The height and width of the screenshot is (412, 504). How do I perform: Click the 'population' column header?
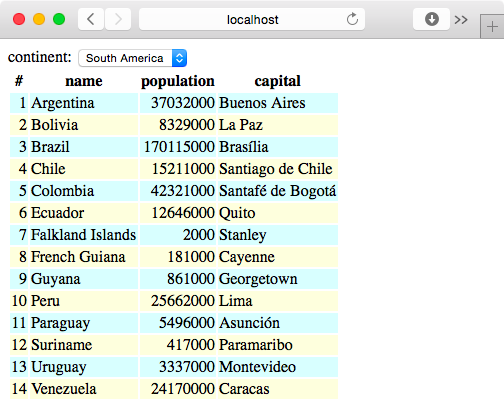178,81
